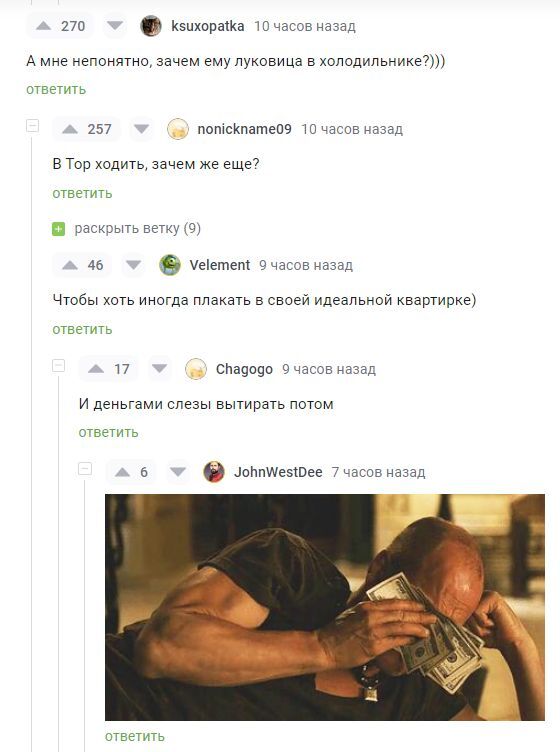Downvote nonickname09's comment

click(x=141, y=129)
